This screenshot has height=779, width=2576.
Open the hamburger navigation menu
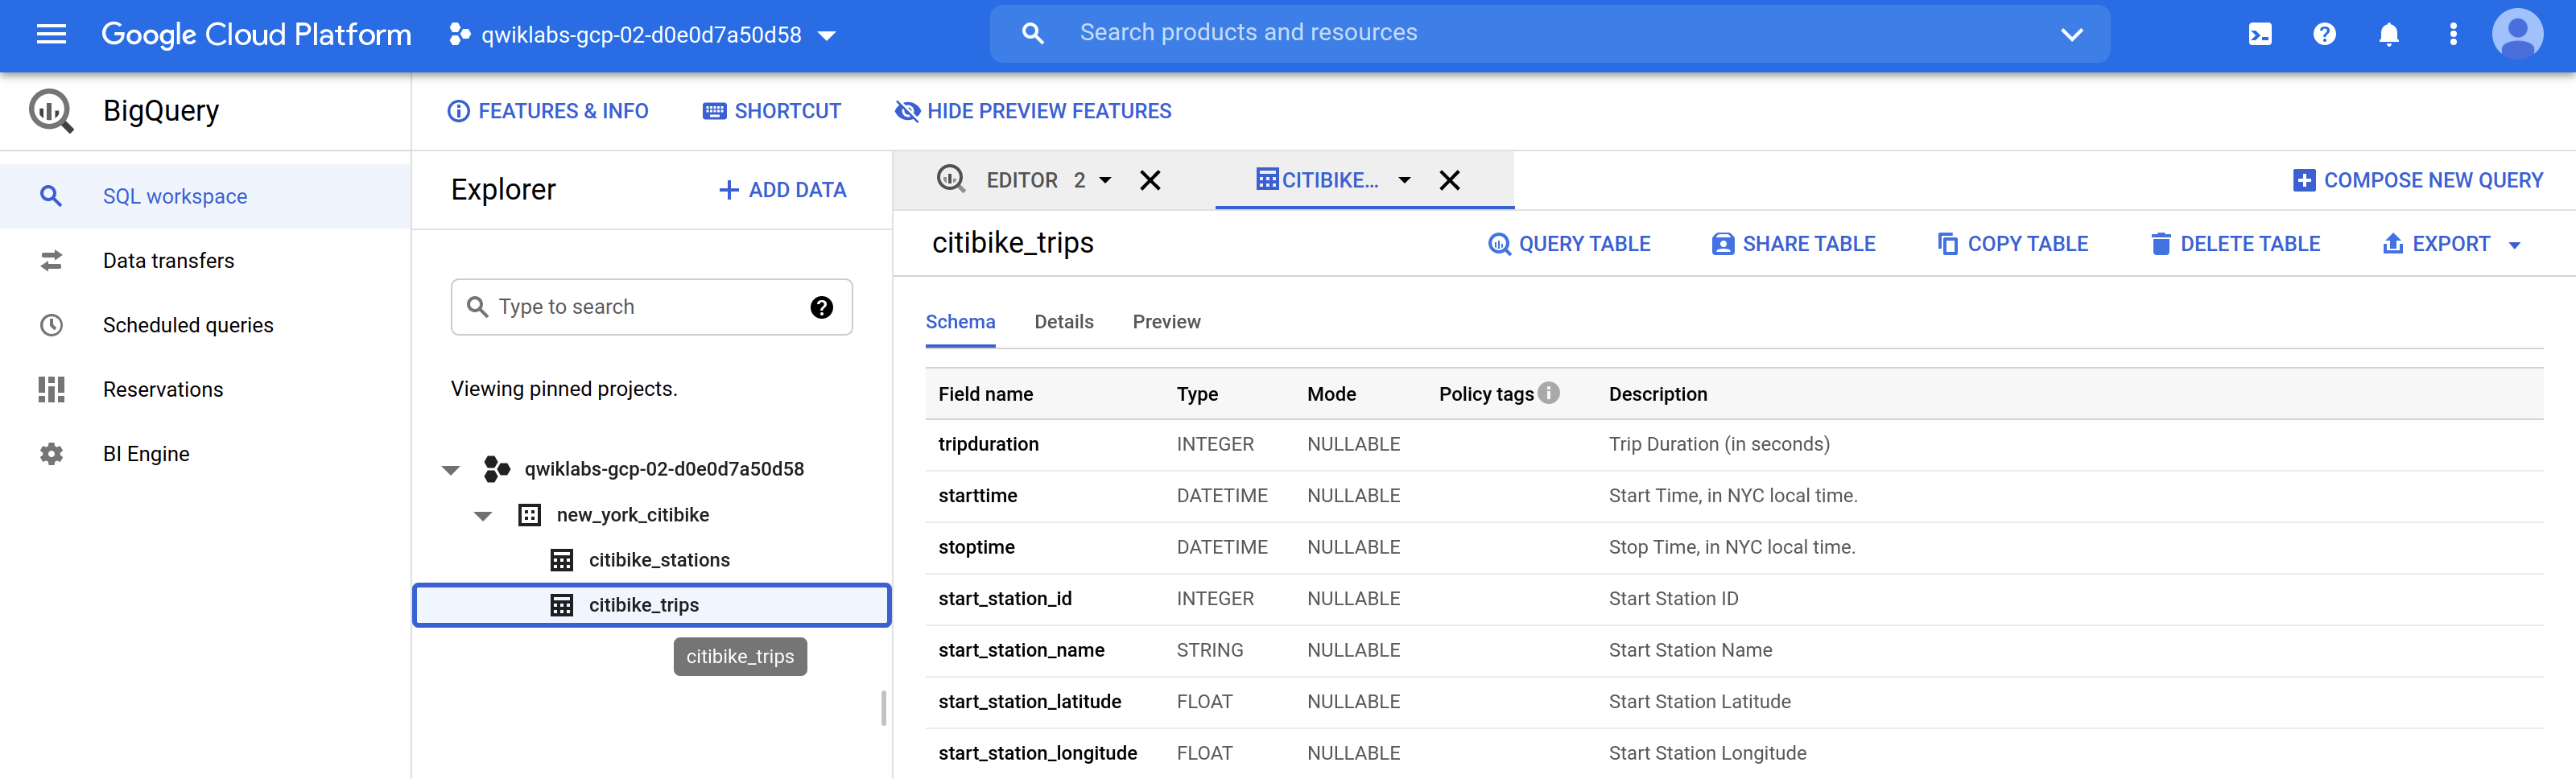pos(51,35)
